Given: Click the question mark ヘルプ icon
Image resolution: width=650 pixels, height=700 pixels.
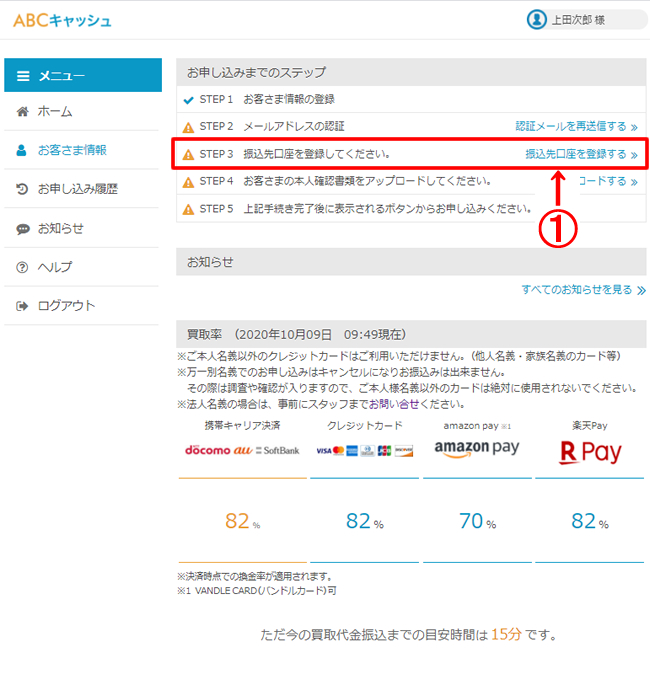Looking at the screenshot, I should click(22, 267).
